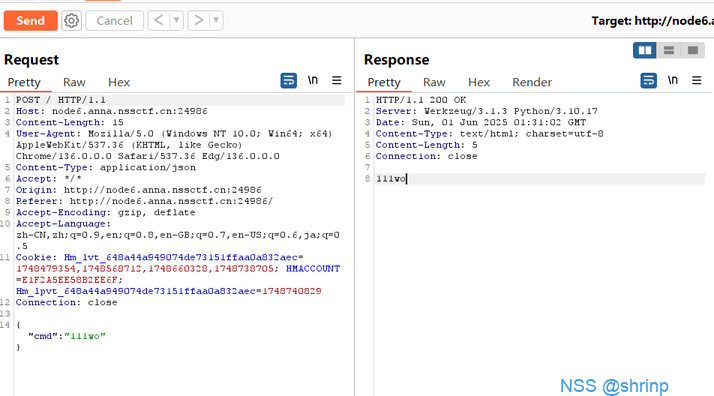Open Request panel hamburger menu

pos(337,81)
